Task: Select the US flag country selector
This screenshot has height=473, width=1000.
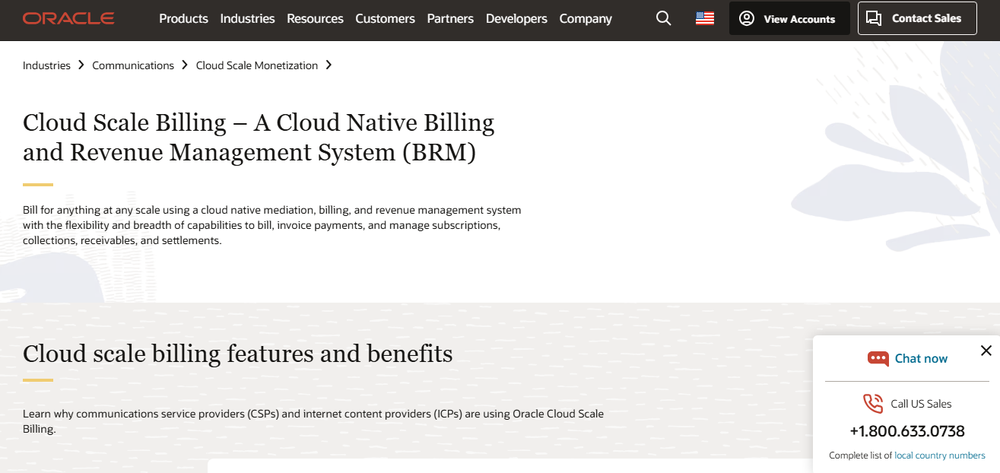Action: click(x=705, y=18)
